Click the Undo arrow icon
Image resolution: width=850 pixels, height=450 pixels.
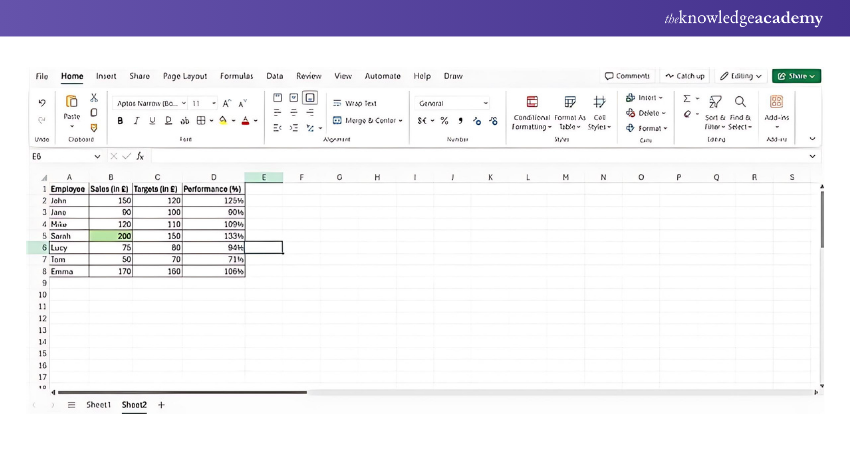point(42,103)
